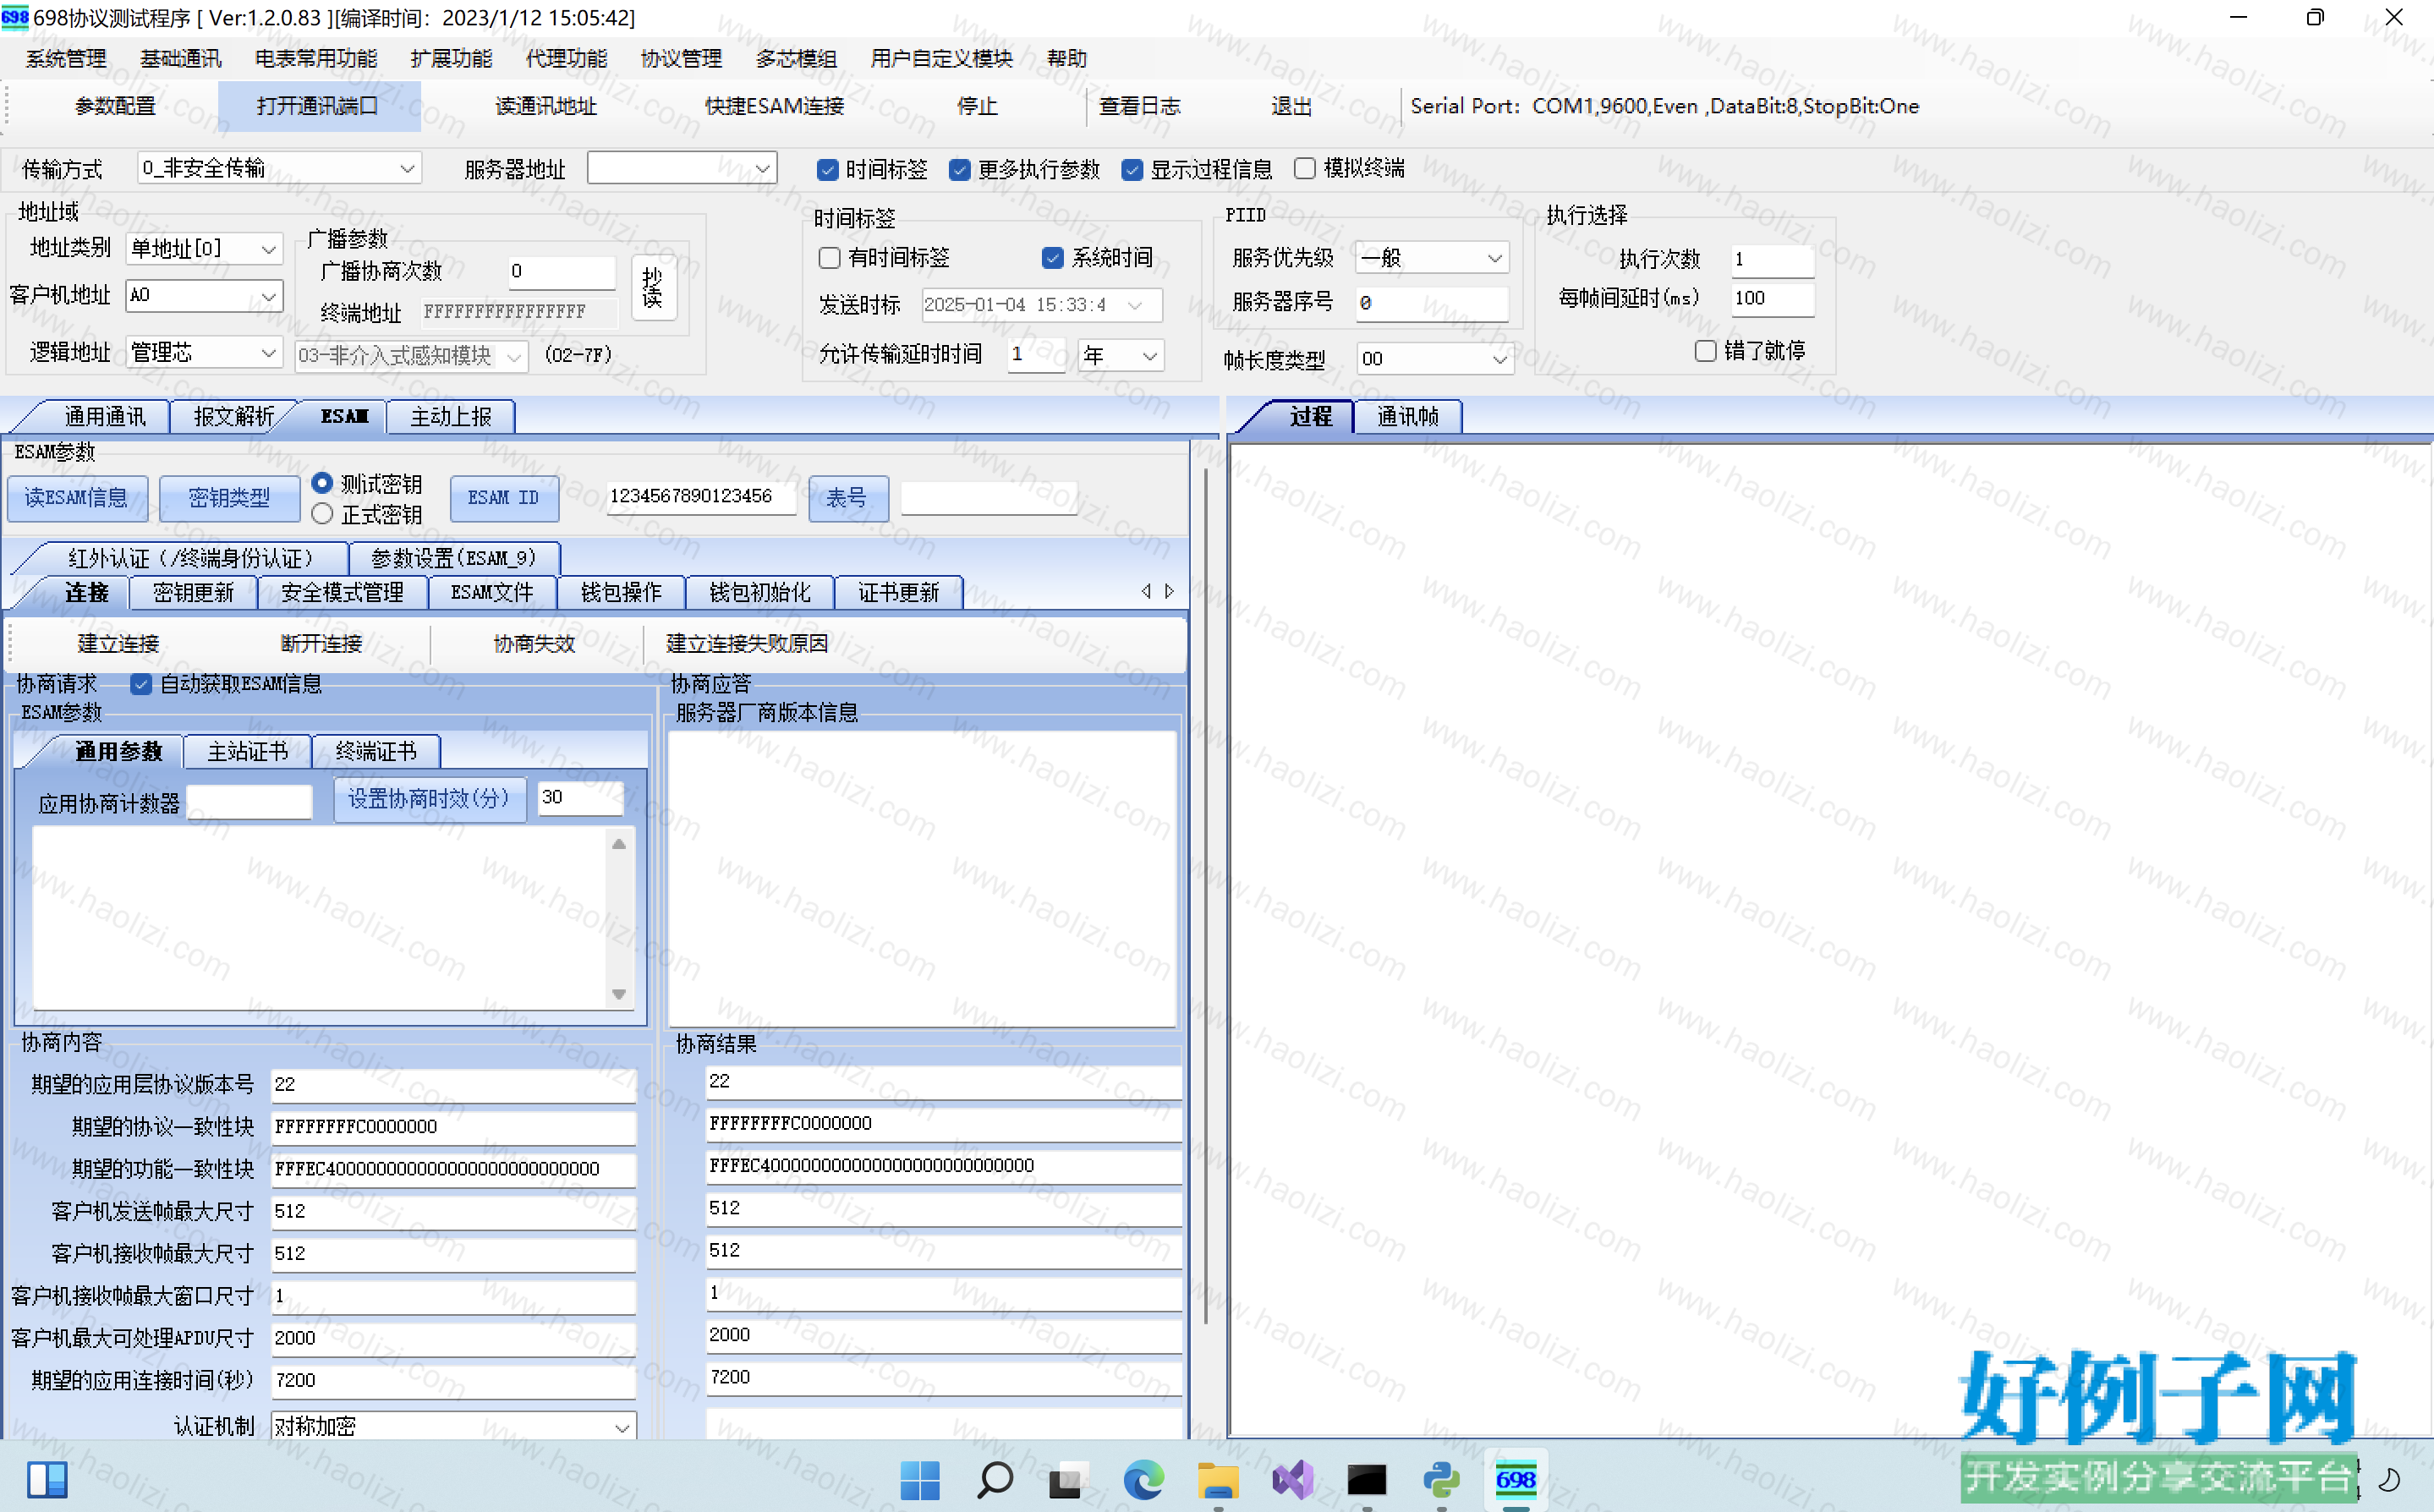Viewport: 2434px width, 1512px height.
Task: Toggle 系统时间 checkbox
Action: click(1052, 258)
